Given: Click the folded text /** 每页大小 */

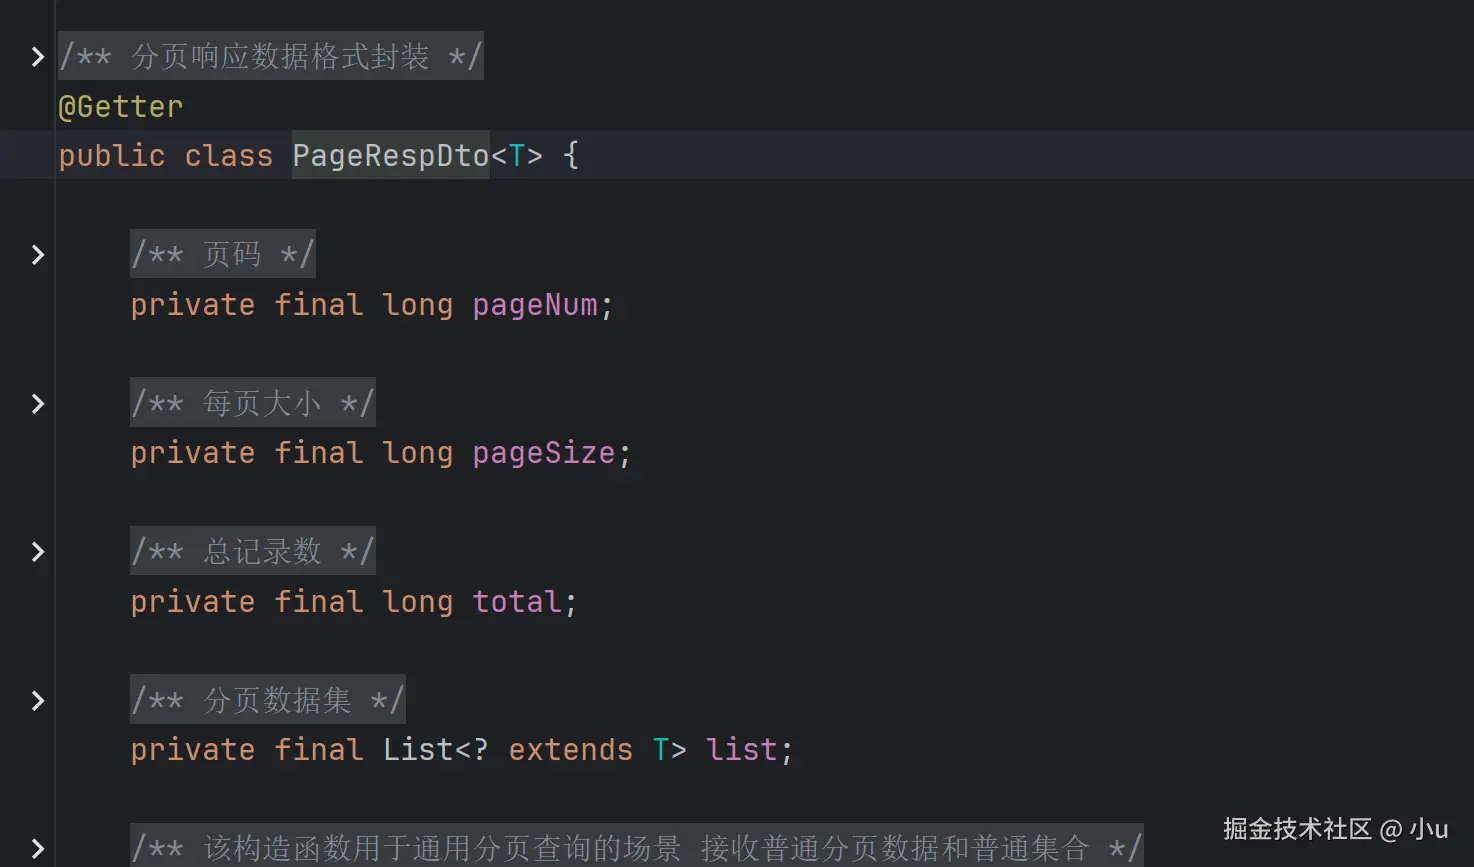Looking at the screenshot, I should 252,404.
